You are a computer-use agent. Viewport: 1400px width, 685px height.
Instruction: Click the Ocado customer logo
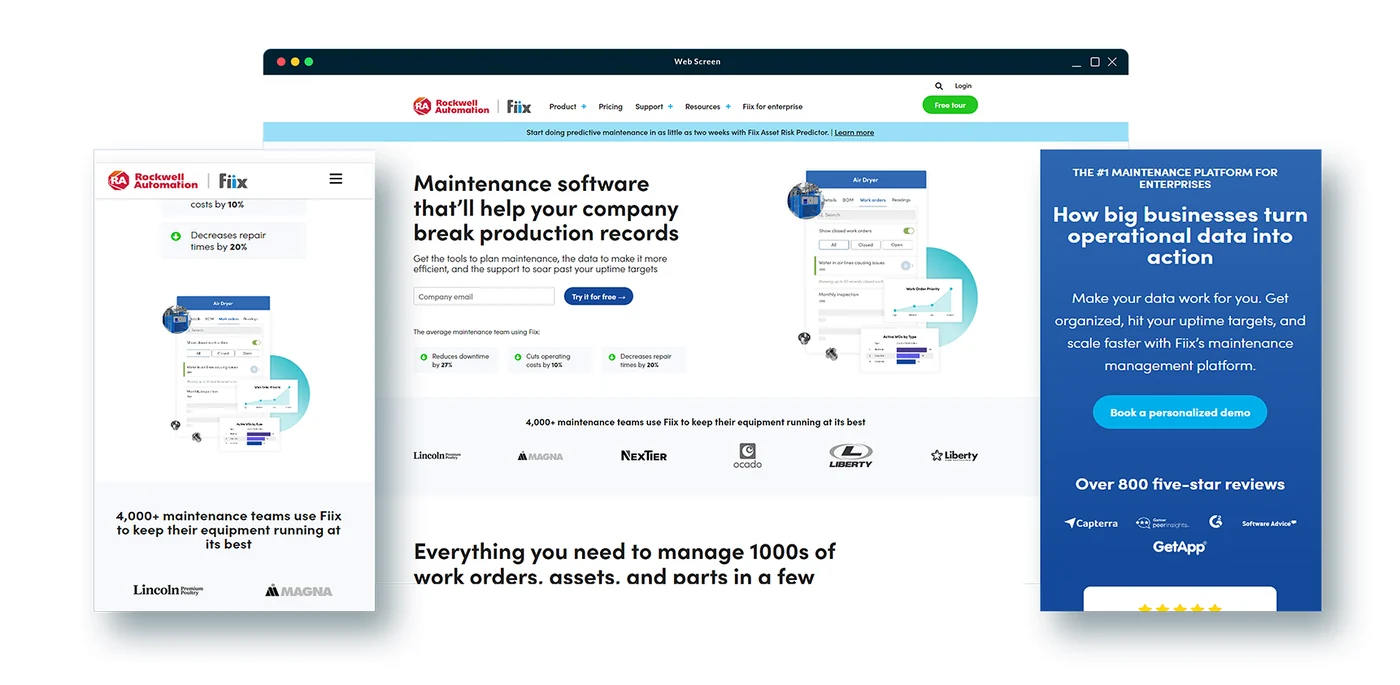click(x=747, y=456)
